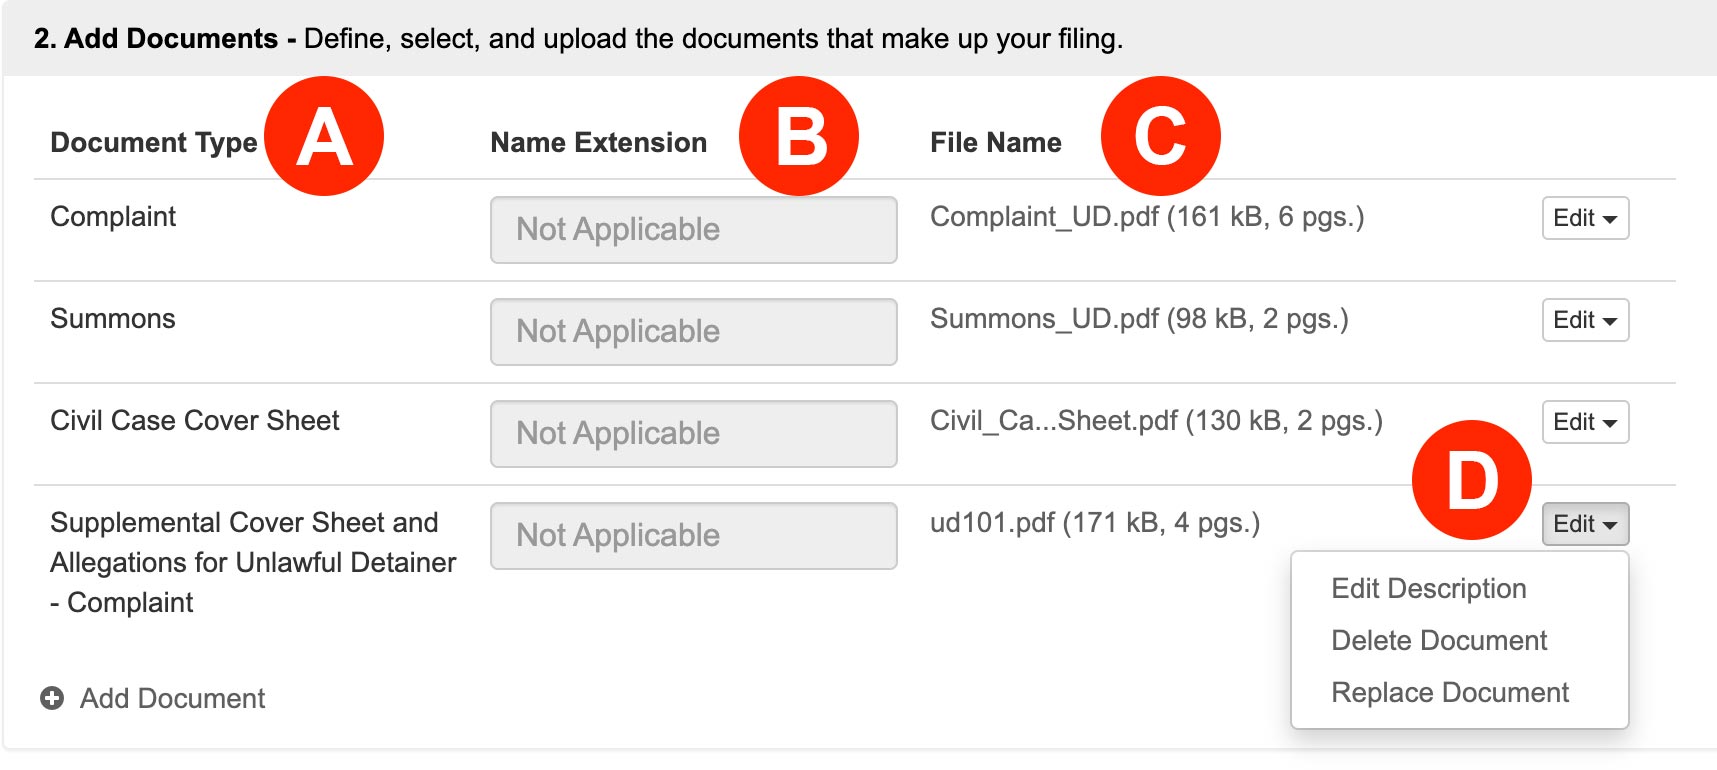This screenshot has width=1717, height=770.
Task: Click the red marker D near the Edit menu
Action: 1471,478
